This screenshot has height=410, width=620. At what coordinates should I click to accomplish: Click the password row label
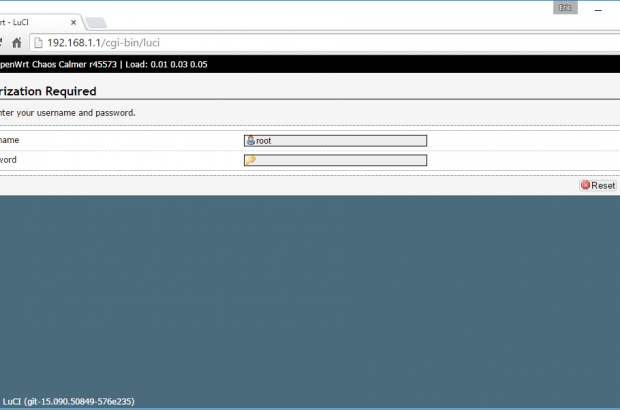pos(10,160)
